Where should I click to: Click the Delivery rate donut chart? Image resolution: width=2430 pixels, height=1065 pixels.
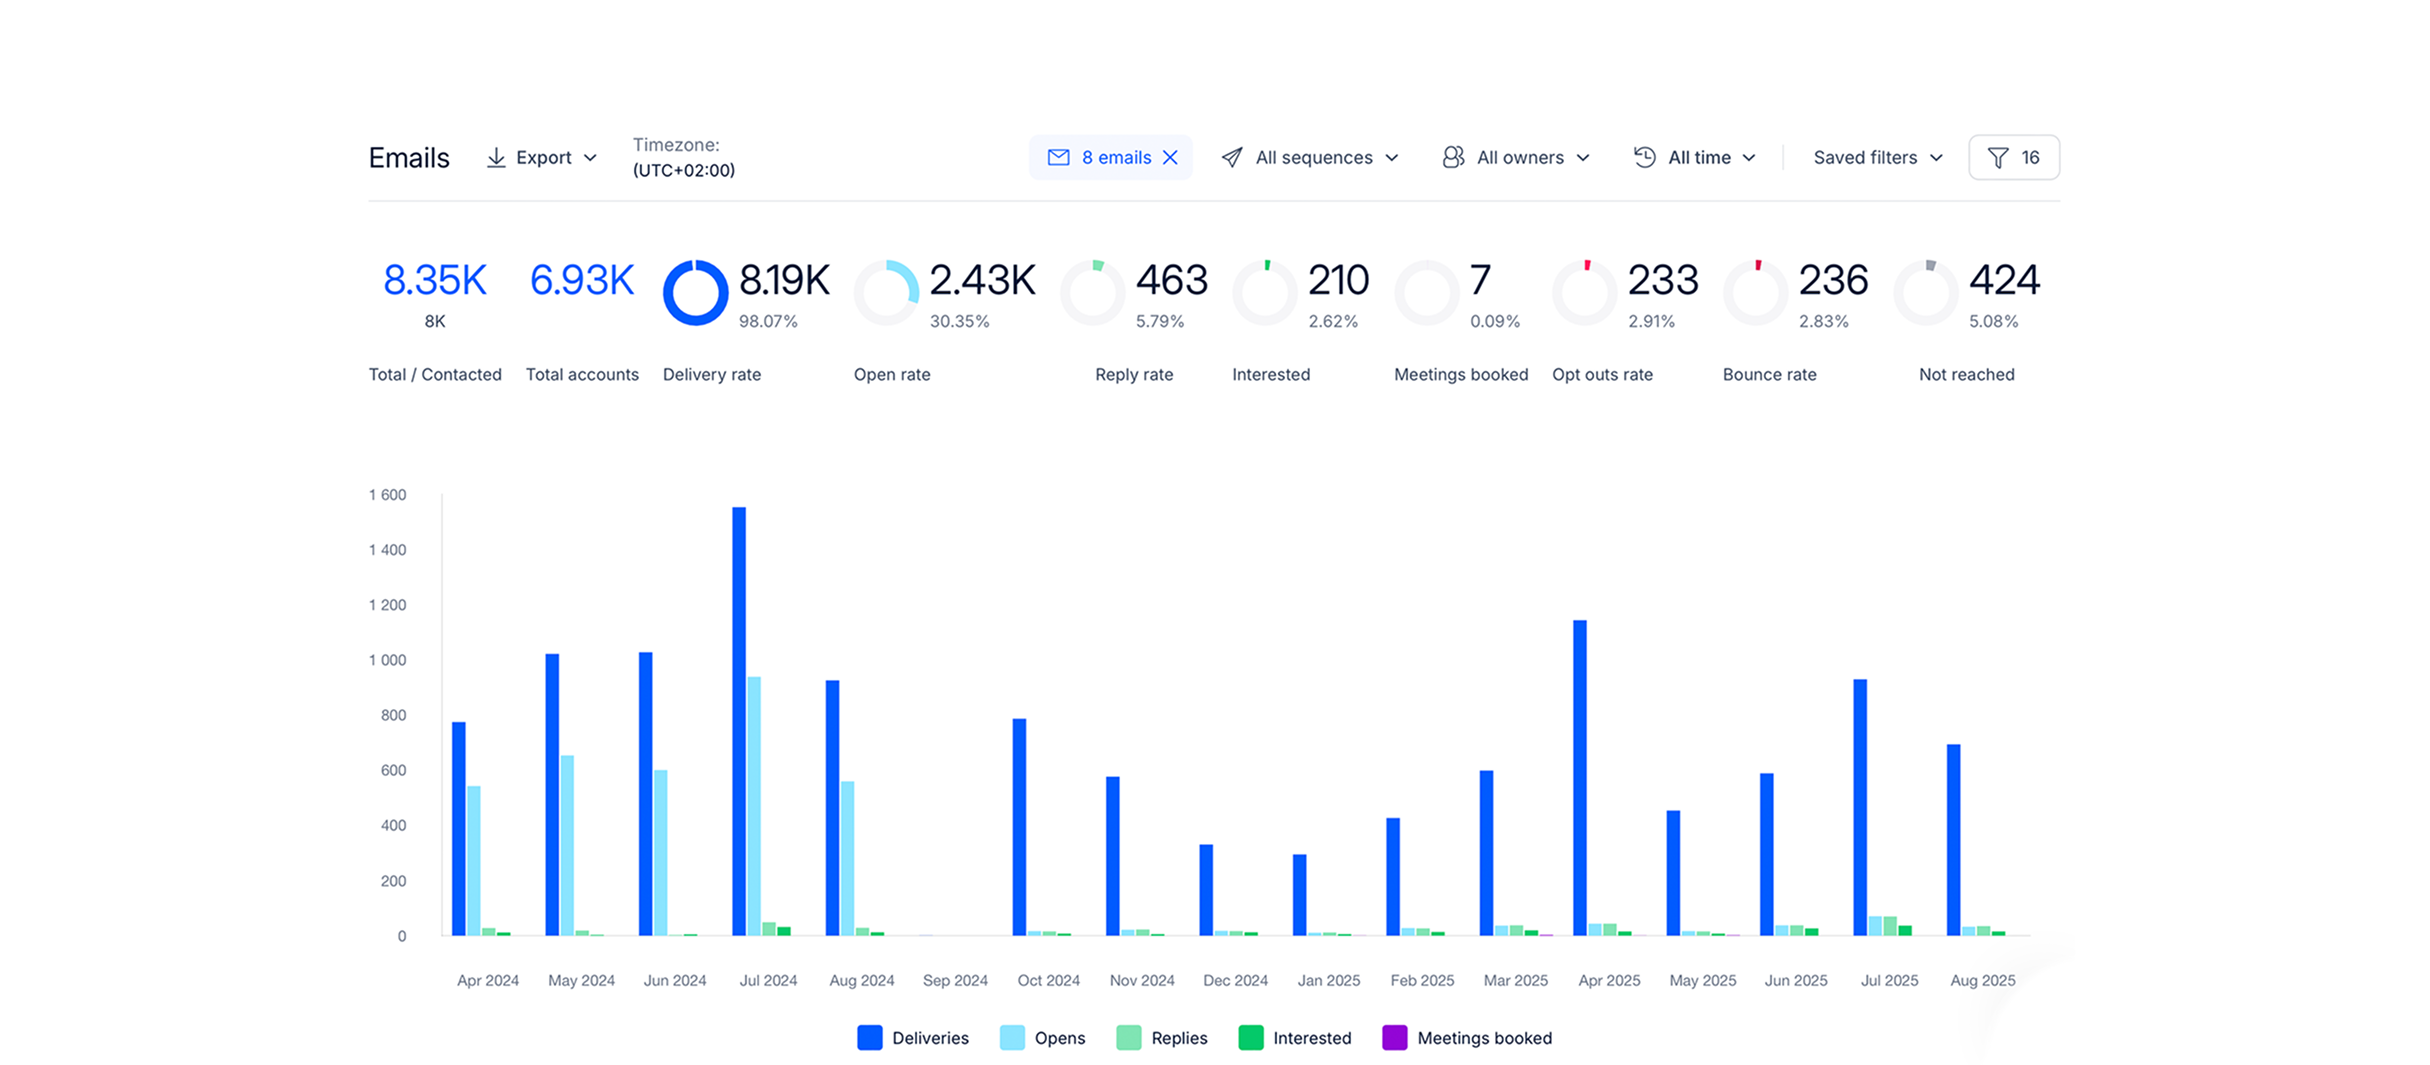(x=695, y=293)
